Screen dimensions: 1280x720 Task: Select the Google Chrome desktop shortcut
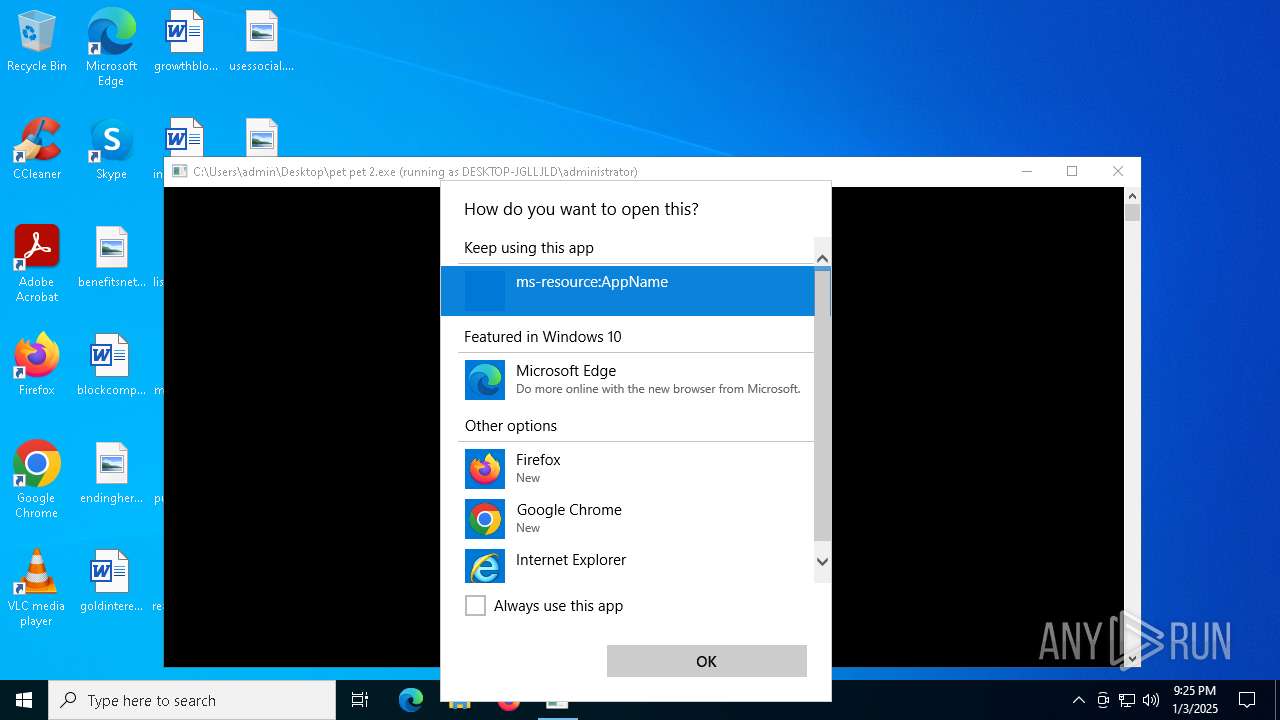37,480
